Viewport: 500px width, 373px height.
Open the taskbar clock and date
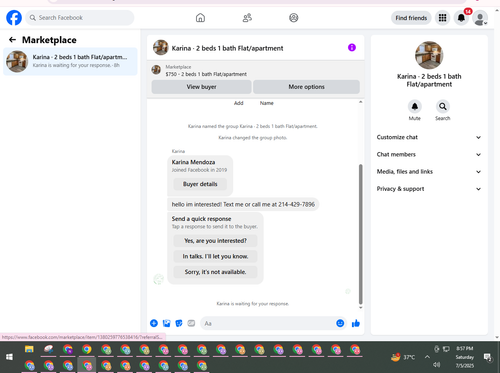click(465, 357)
